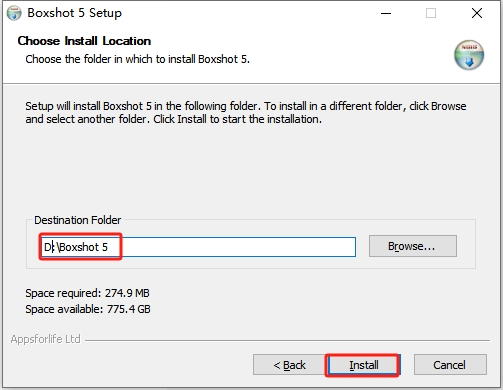Open the Browse... folder picker
Screen dimensions: 503x390
click(x=413, y=246)
